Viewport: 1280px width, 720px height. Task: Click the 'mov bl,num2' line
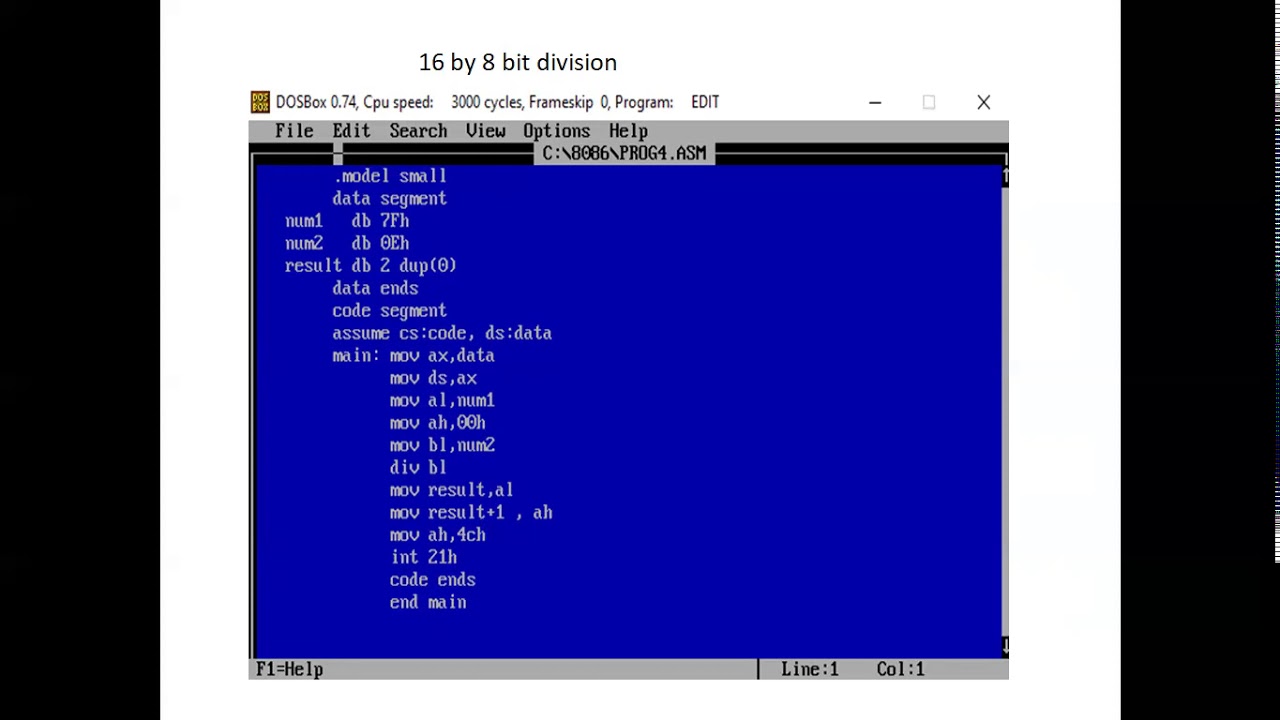tap(442, 445)
